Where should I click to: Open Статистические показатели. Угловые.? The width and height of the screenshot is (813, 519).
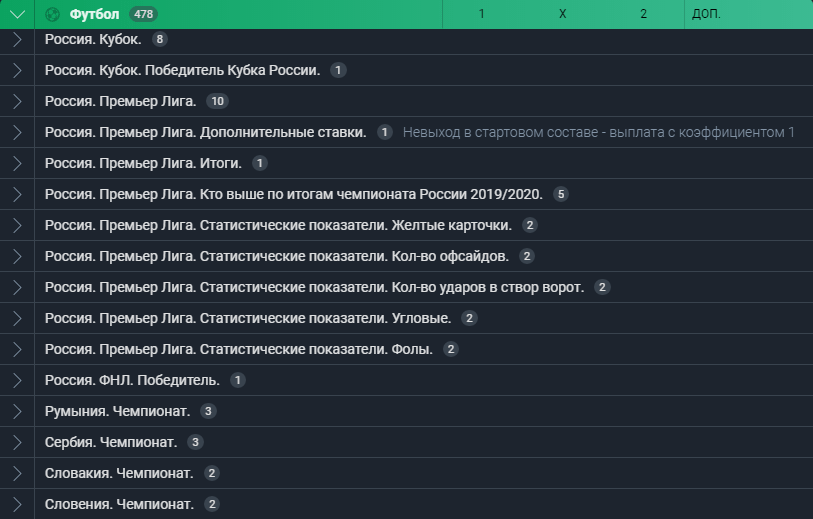(248, 318)
